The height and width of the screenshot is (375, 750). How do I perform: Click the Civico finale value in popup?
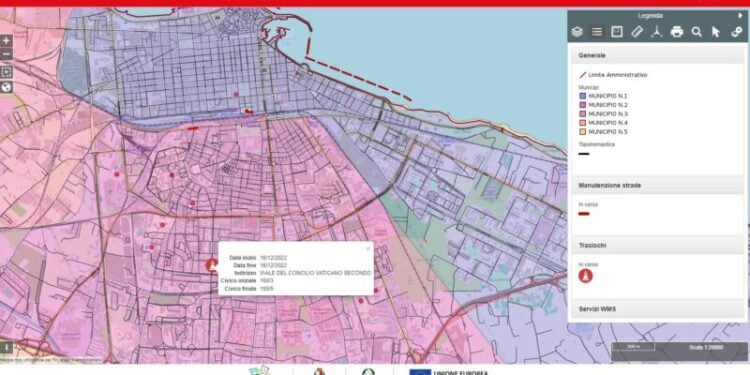266,288
